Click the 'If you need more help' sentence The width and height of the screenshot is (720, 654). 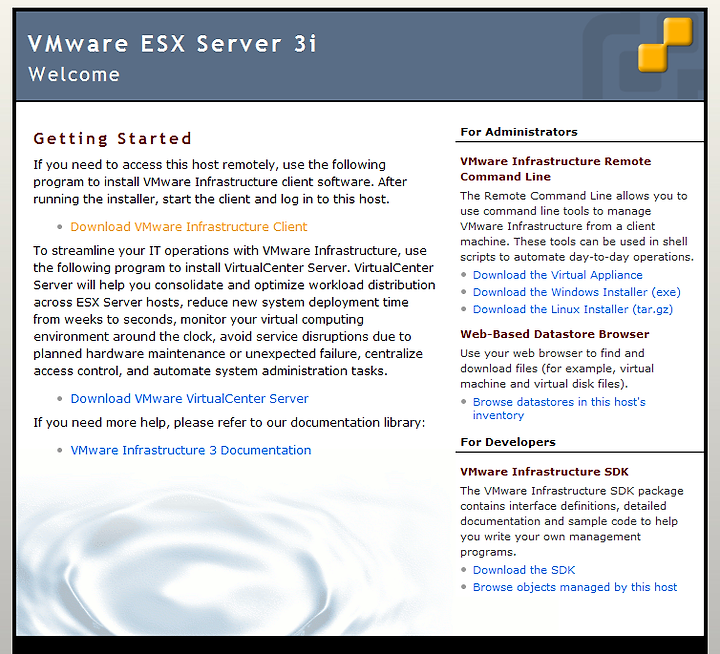pyautogui.click(x=229, y=423)
